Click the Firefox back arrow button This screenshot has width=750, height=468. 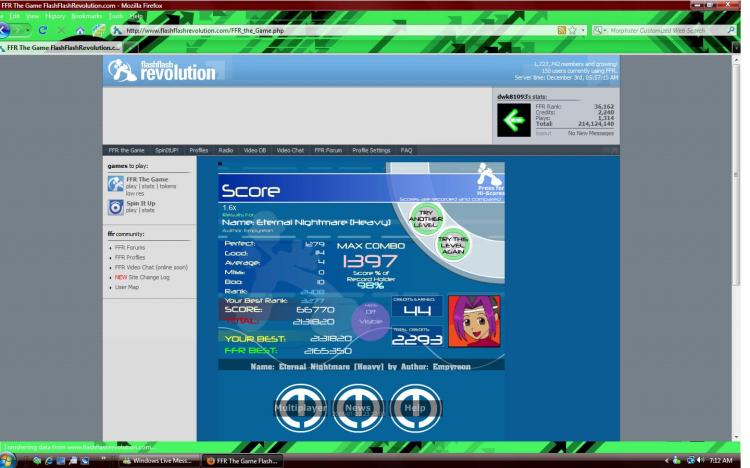tap(4, 30)
